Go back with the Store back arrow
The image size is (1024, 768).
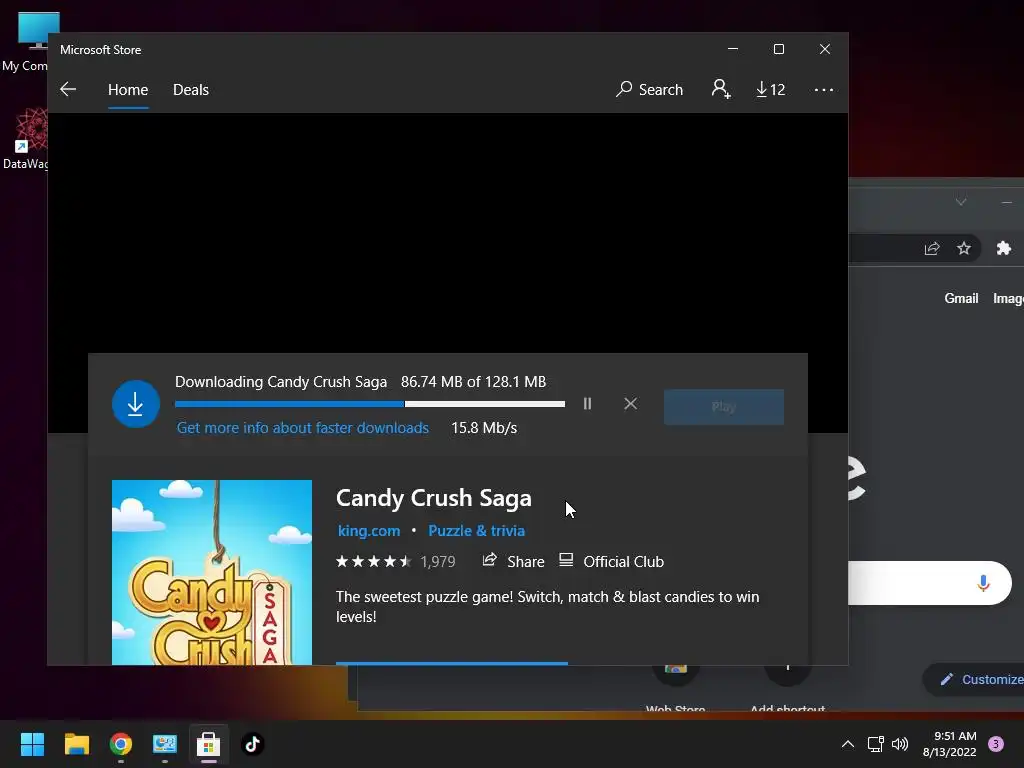[x=68, y=89]
